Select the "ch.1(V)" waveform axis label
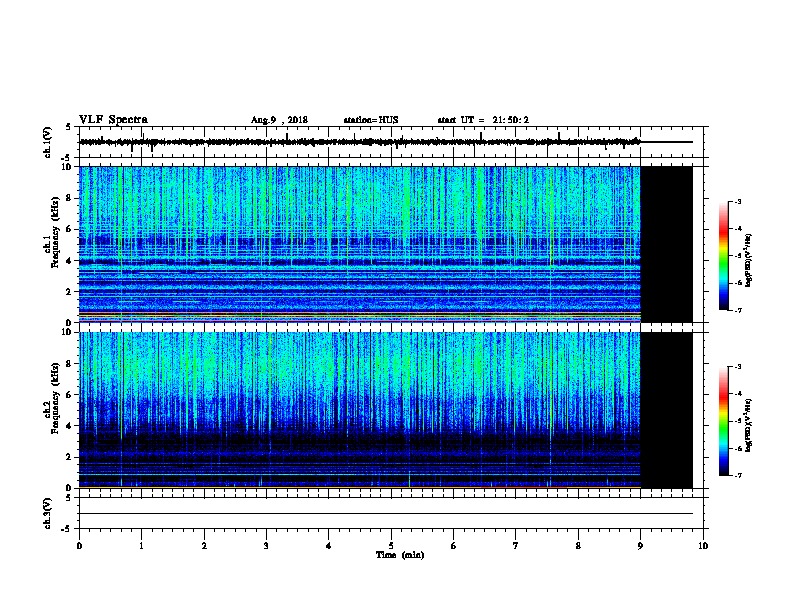Screen dimensions: 792x612 tap(48, 142)
